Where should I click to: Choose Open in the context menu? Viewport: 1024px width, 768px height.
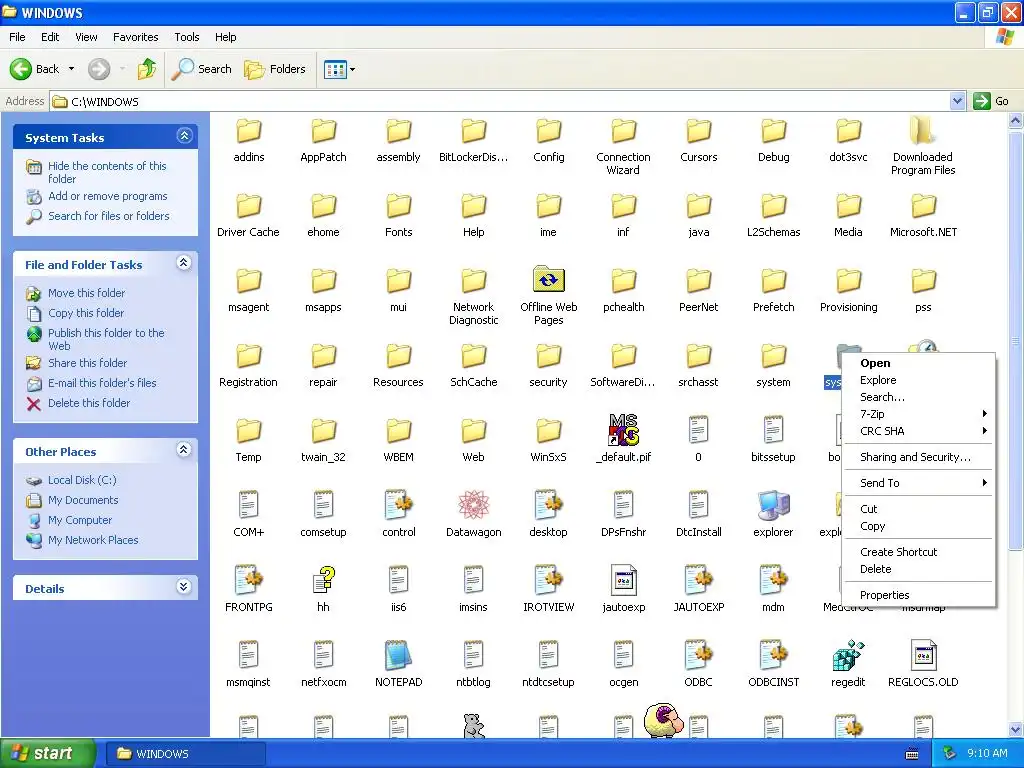click(x=918, y=363)
